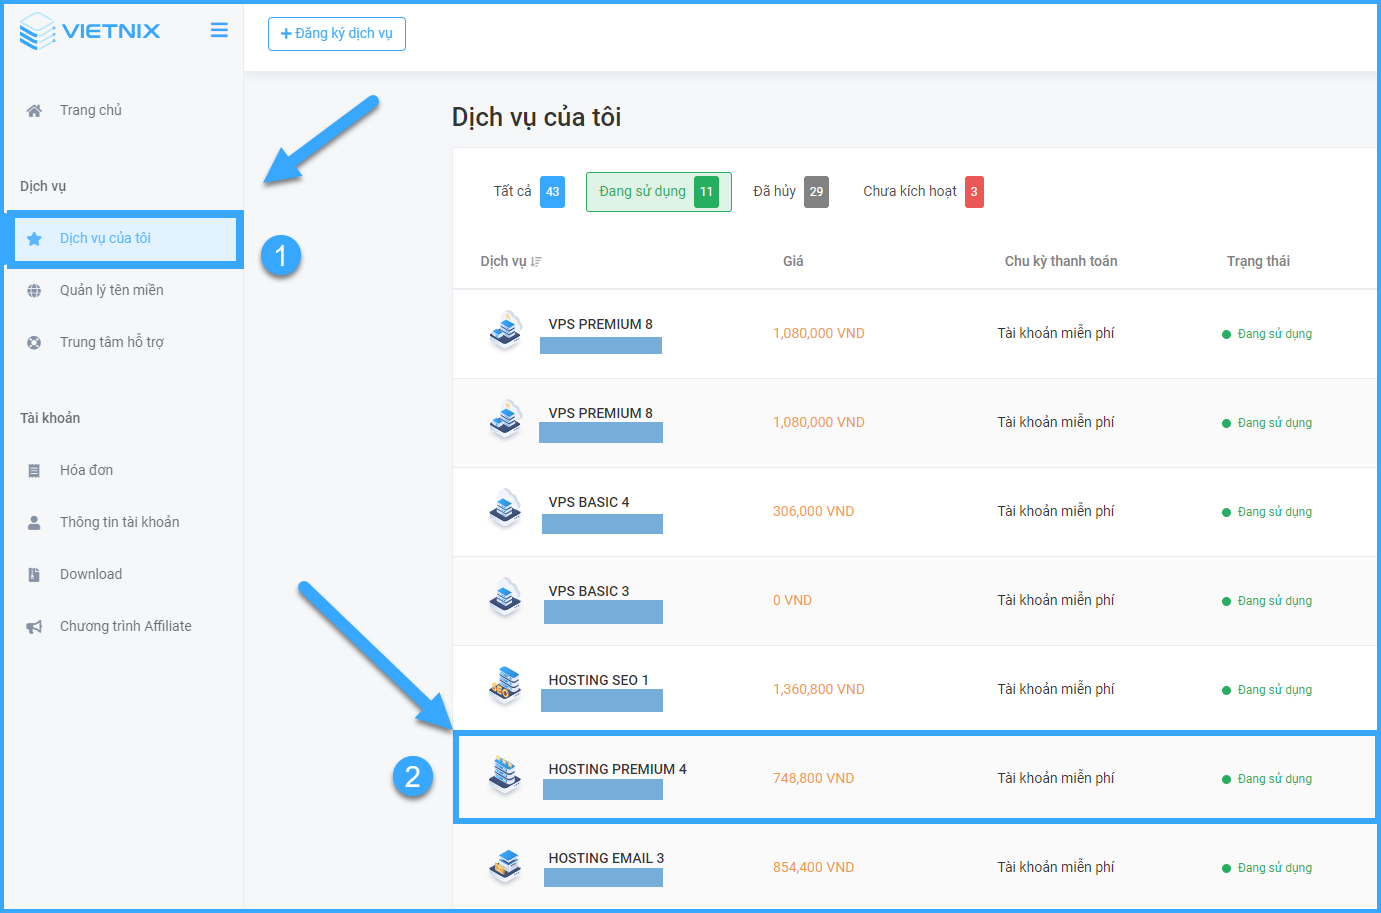Click the Vietnix logo
The height and width of the screenshot is (913, 1381).
click(89, 31)
